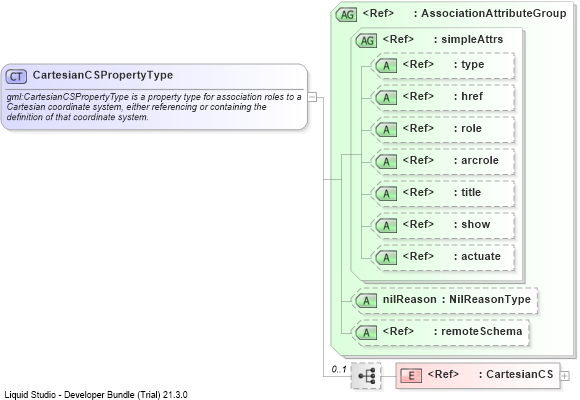Click the AG icon beside AssociationAttributeGroup
The image size is (580, 400).
tap(346, 15)
